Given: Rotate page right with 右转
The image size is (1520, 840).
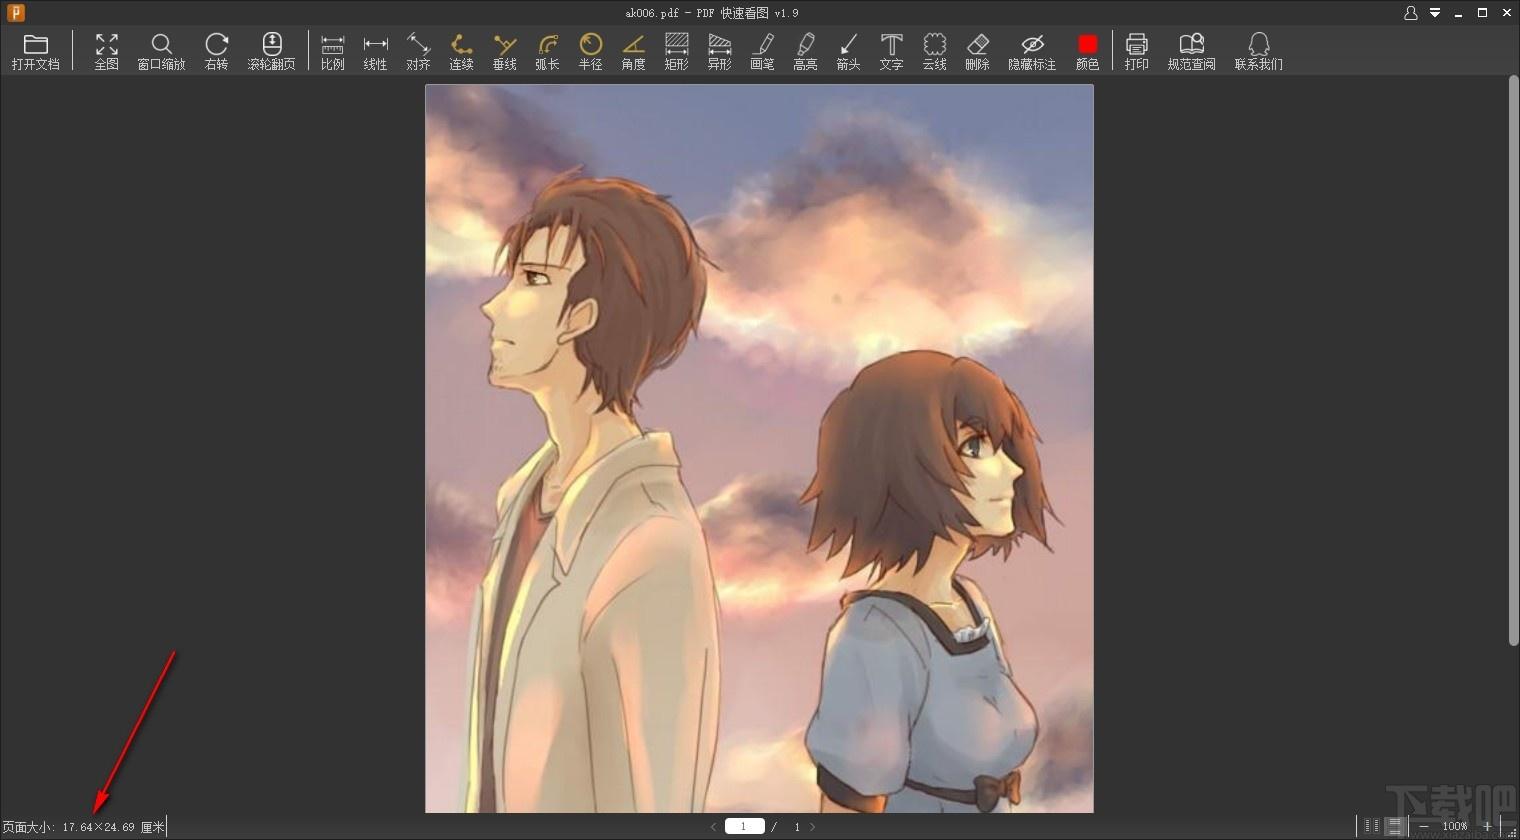Looking at the screenshot, I should click(216, 52).
